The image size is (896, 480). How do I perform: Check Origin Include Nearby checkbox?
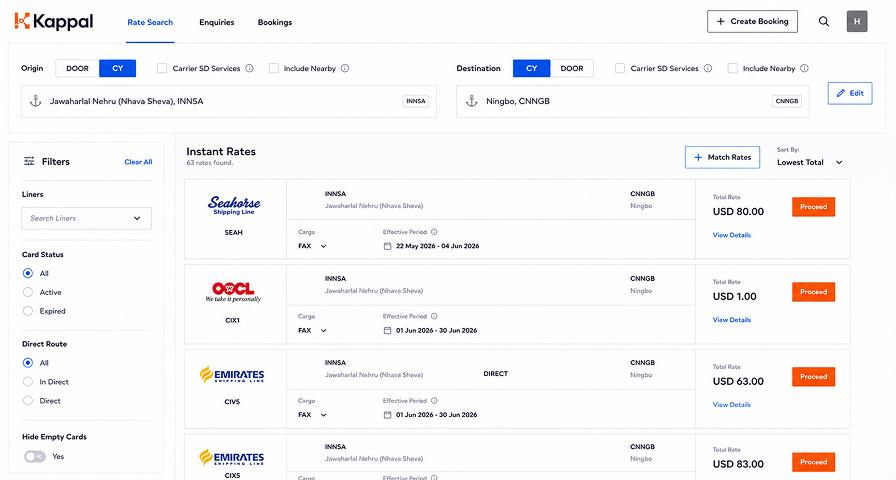click(274, 68)
